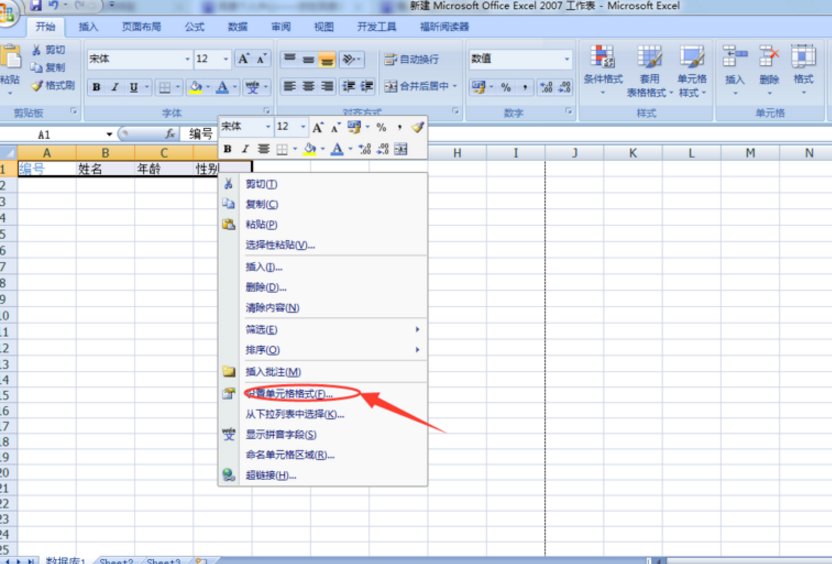Click the Cut icon in ribbon clipboard group
Screen dimensions: 832x564
tap(36, 50)
